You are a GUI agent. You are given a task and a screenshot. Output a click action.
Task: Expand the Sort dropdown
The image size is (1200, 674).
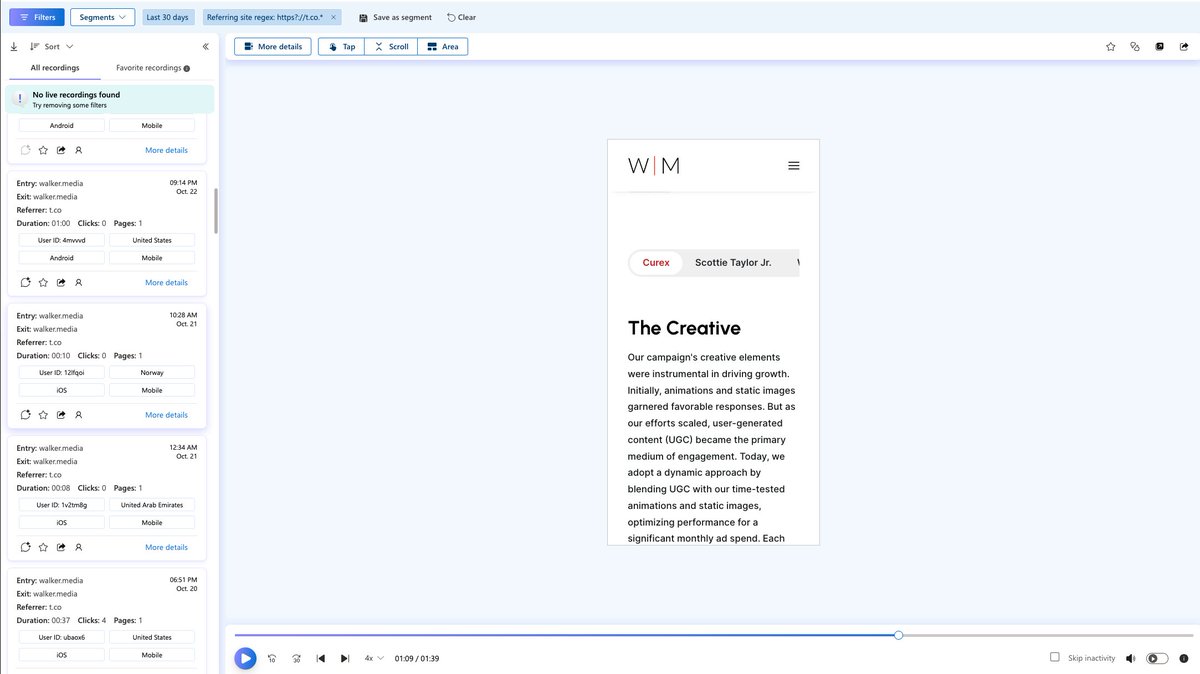point(52,46)
